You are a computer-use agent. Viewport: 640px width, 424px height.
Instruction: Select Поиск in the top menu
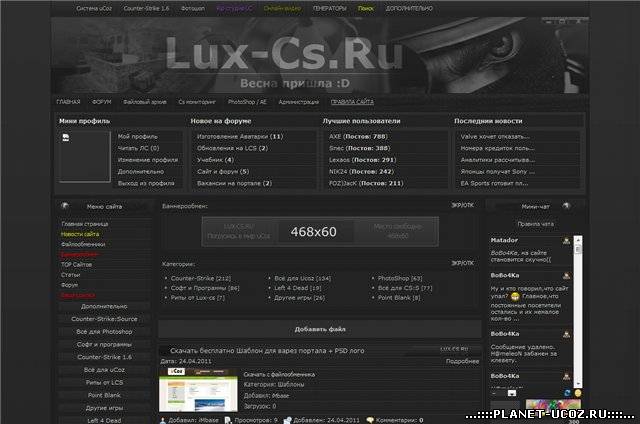coord(366,8)
